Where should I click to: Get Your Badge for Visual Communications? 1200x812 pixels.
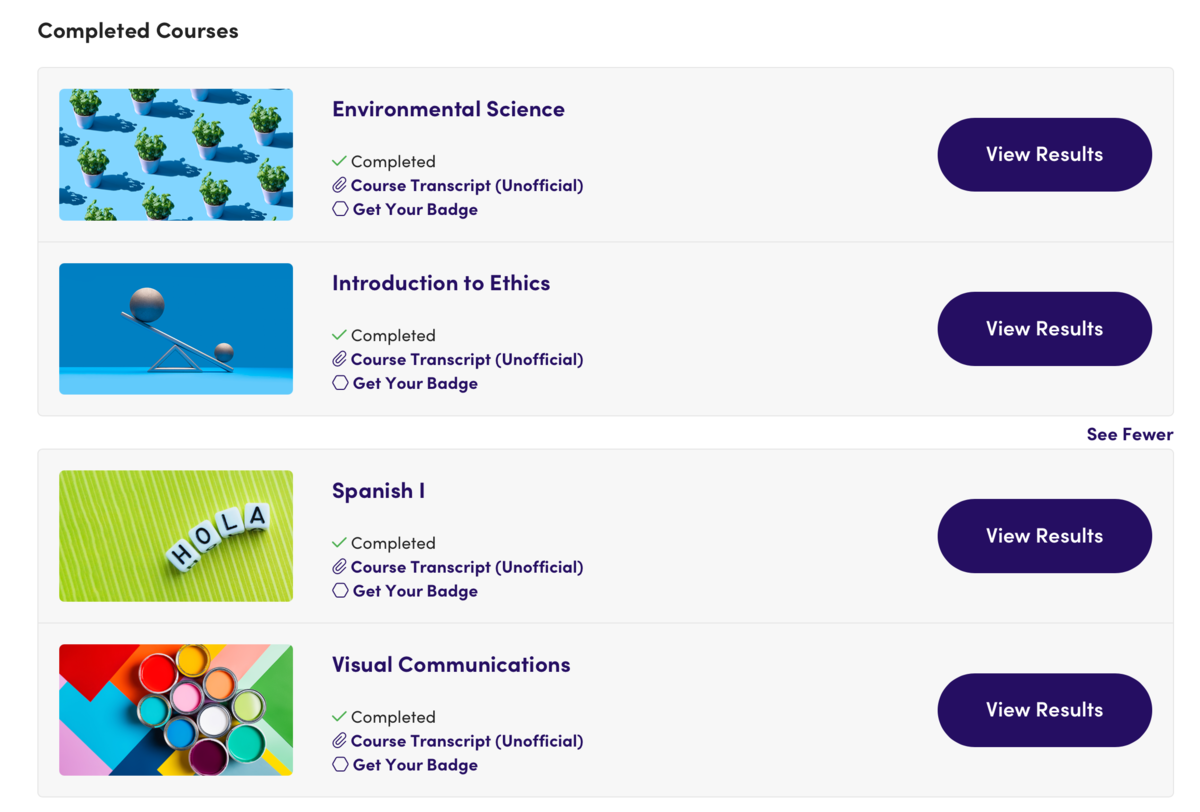click(415, 765)
